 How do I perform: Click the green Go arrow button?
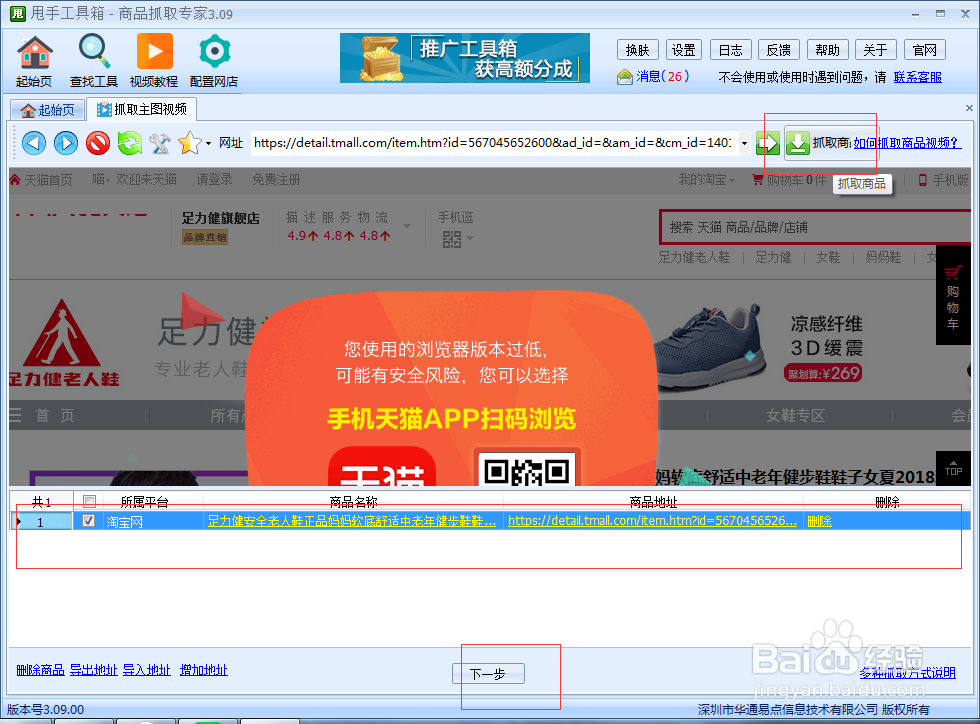pos(768,143)
